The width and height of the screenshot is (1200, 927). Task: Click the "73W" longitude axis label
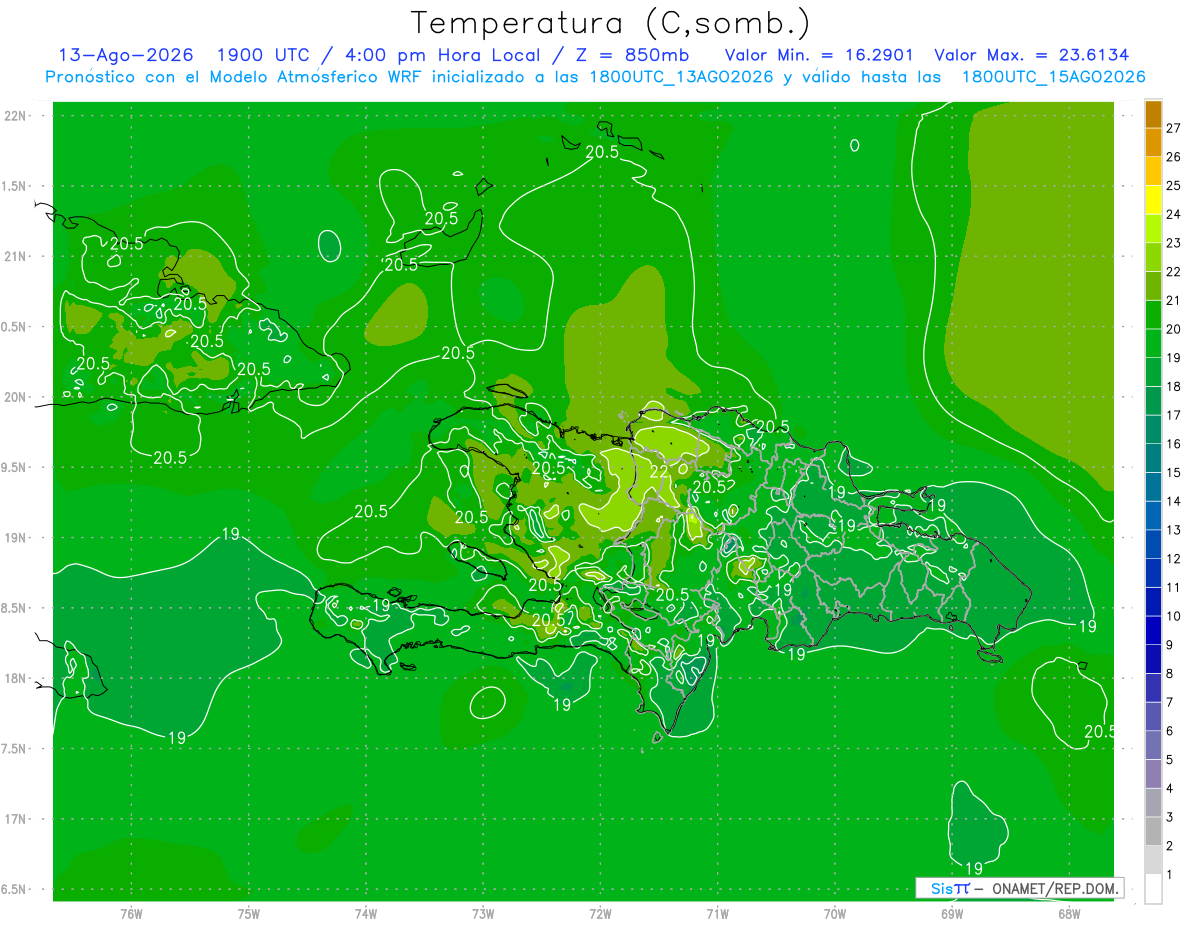[x=483, y=913]
